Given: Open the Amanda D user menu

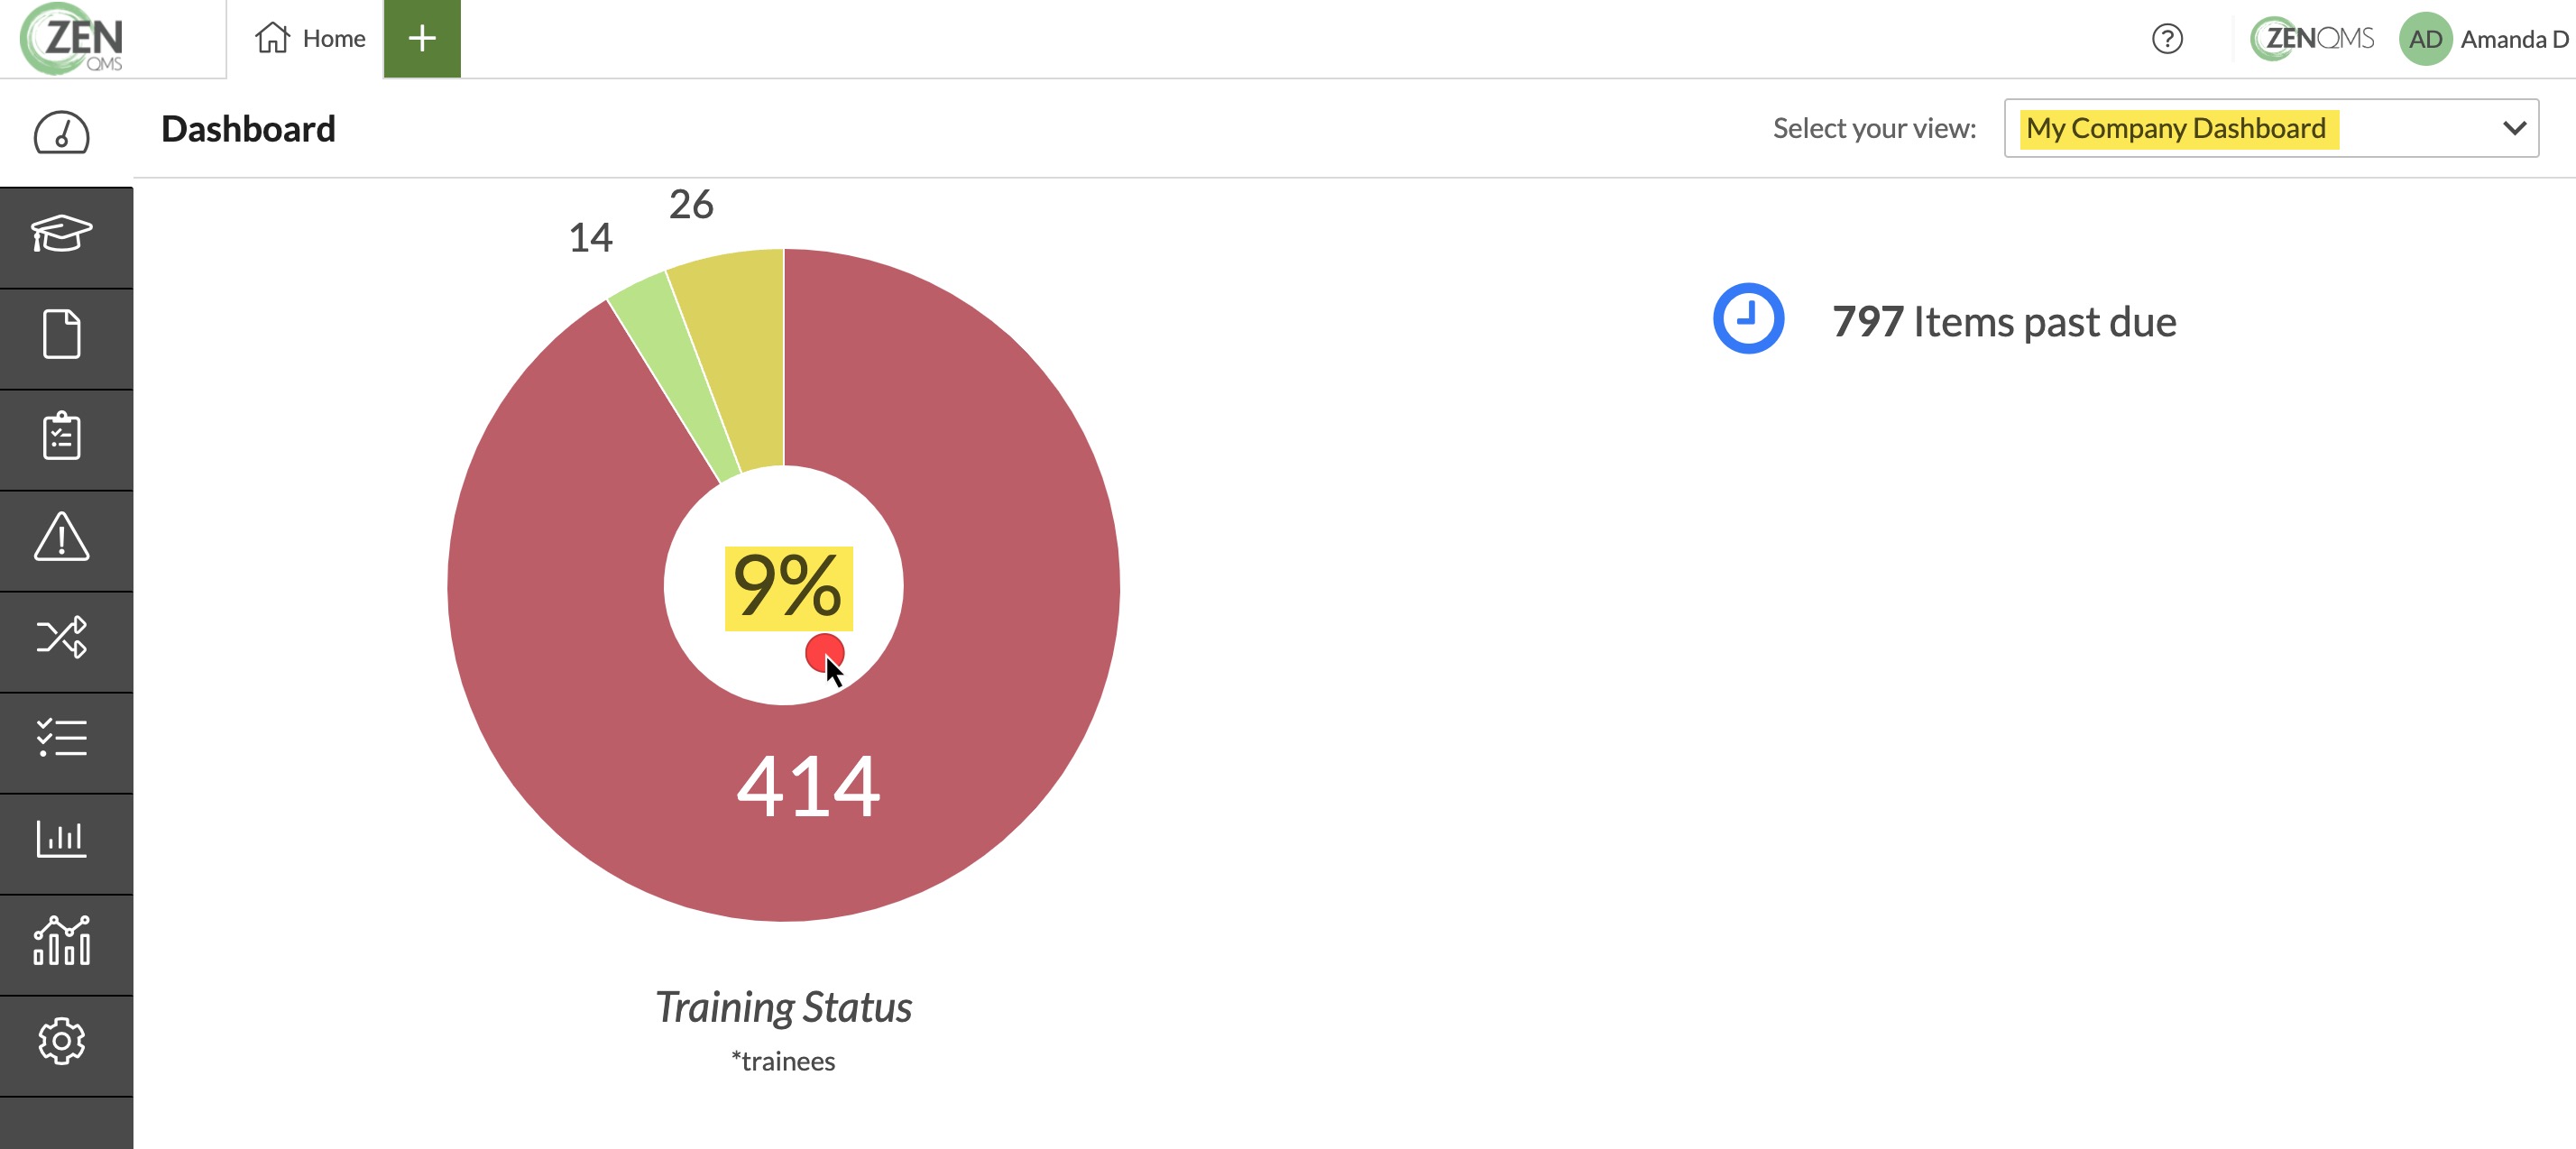Looking at the screenshot, I should 2484,39.
